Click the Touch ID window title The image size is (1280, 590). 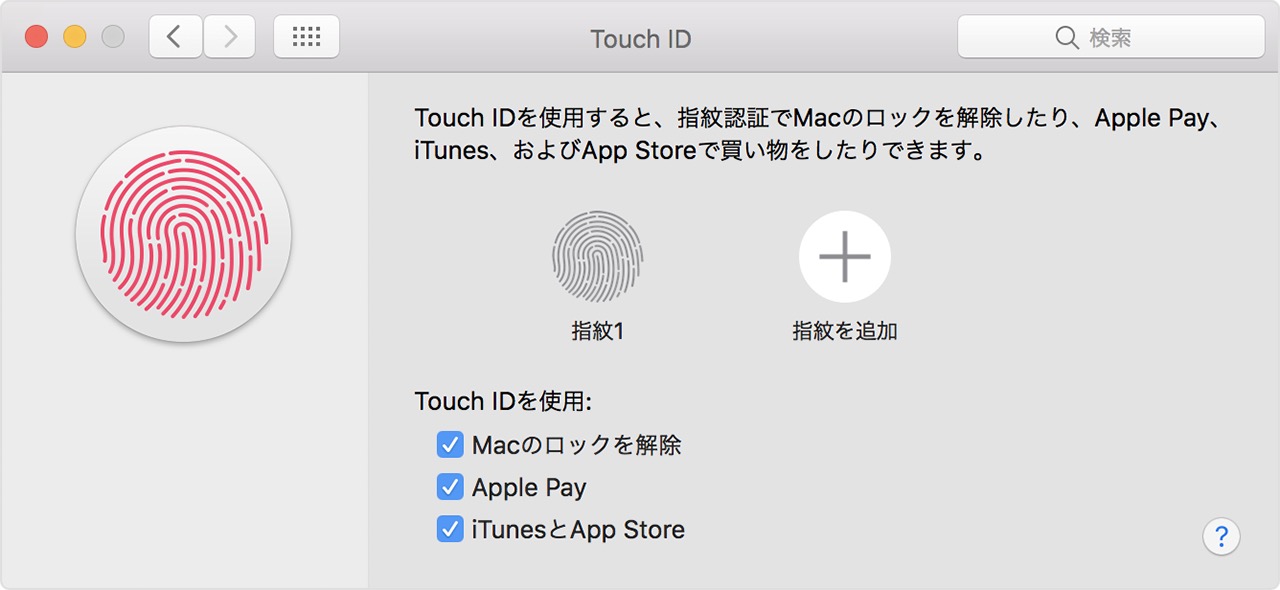(x=640, y=39)
